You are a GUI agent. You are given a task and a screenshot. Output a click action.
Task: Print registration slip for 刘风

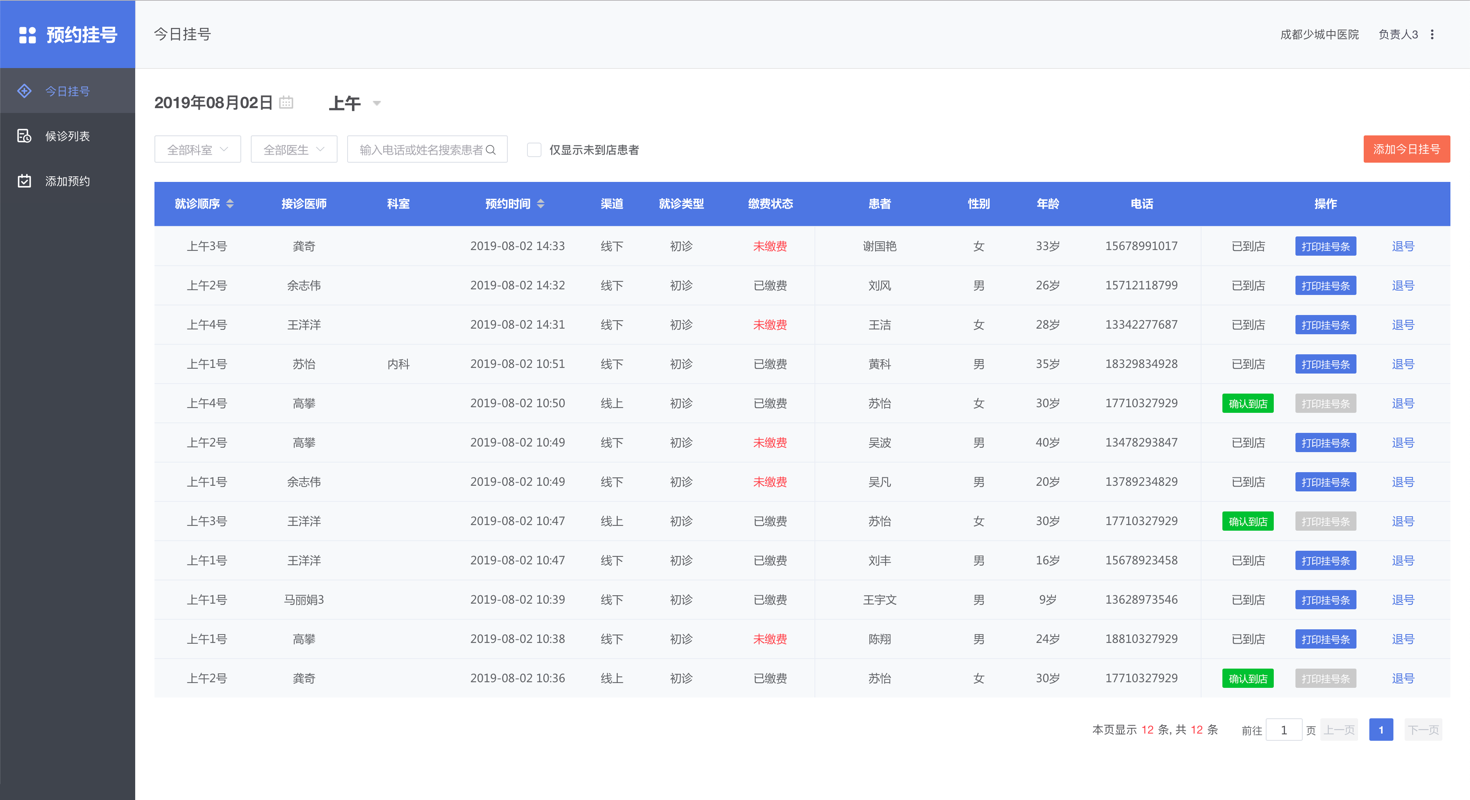[1326, 286]
